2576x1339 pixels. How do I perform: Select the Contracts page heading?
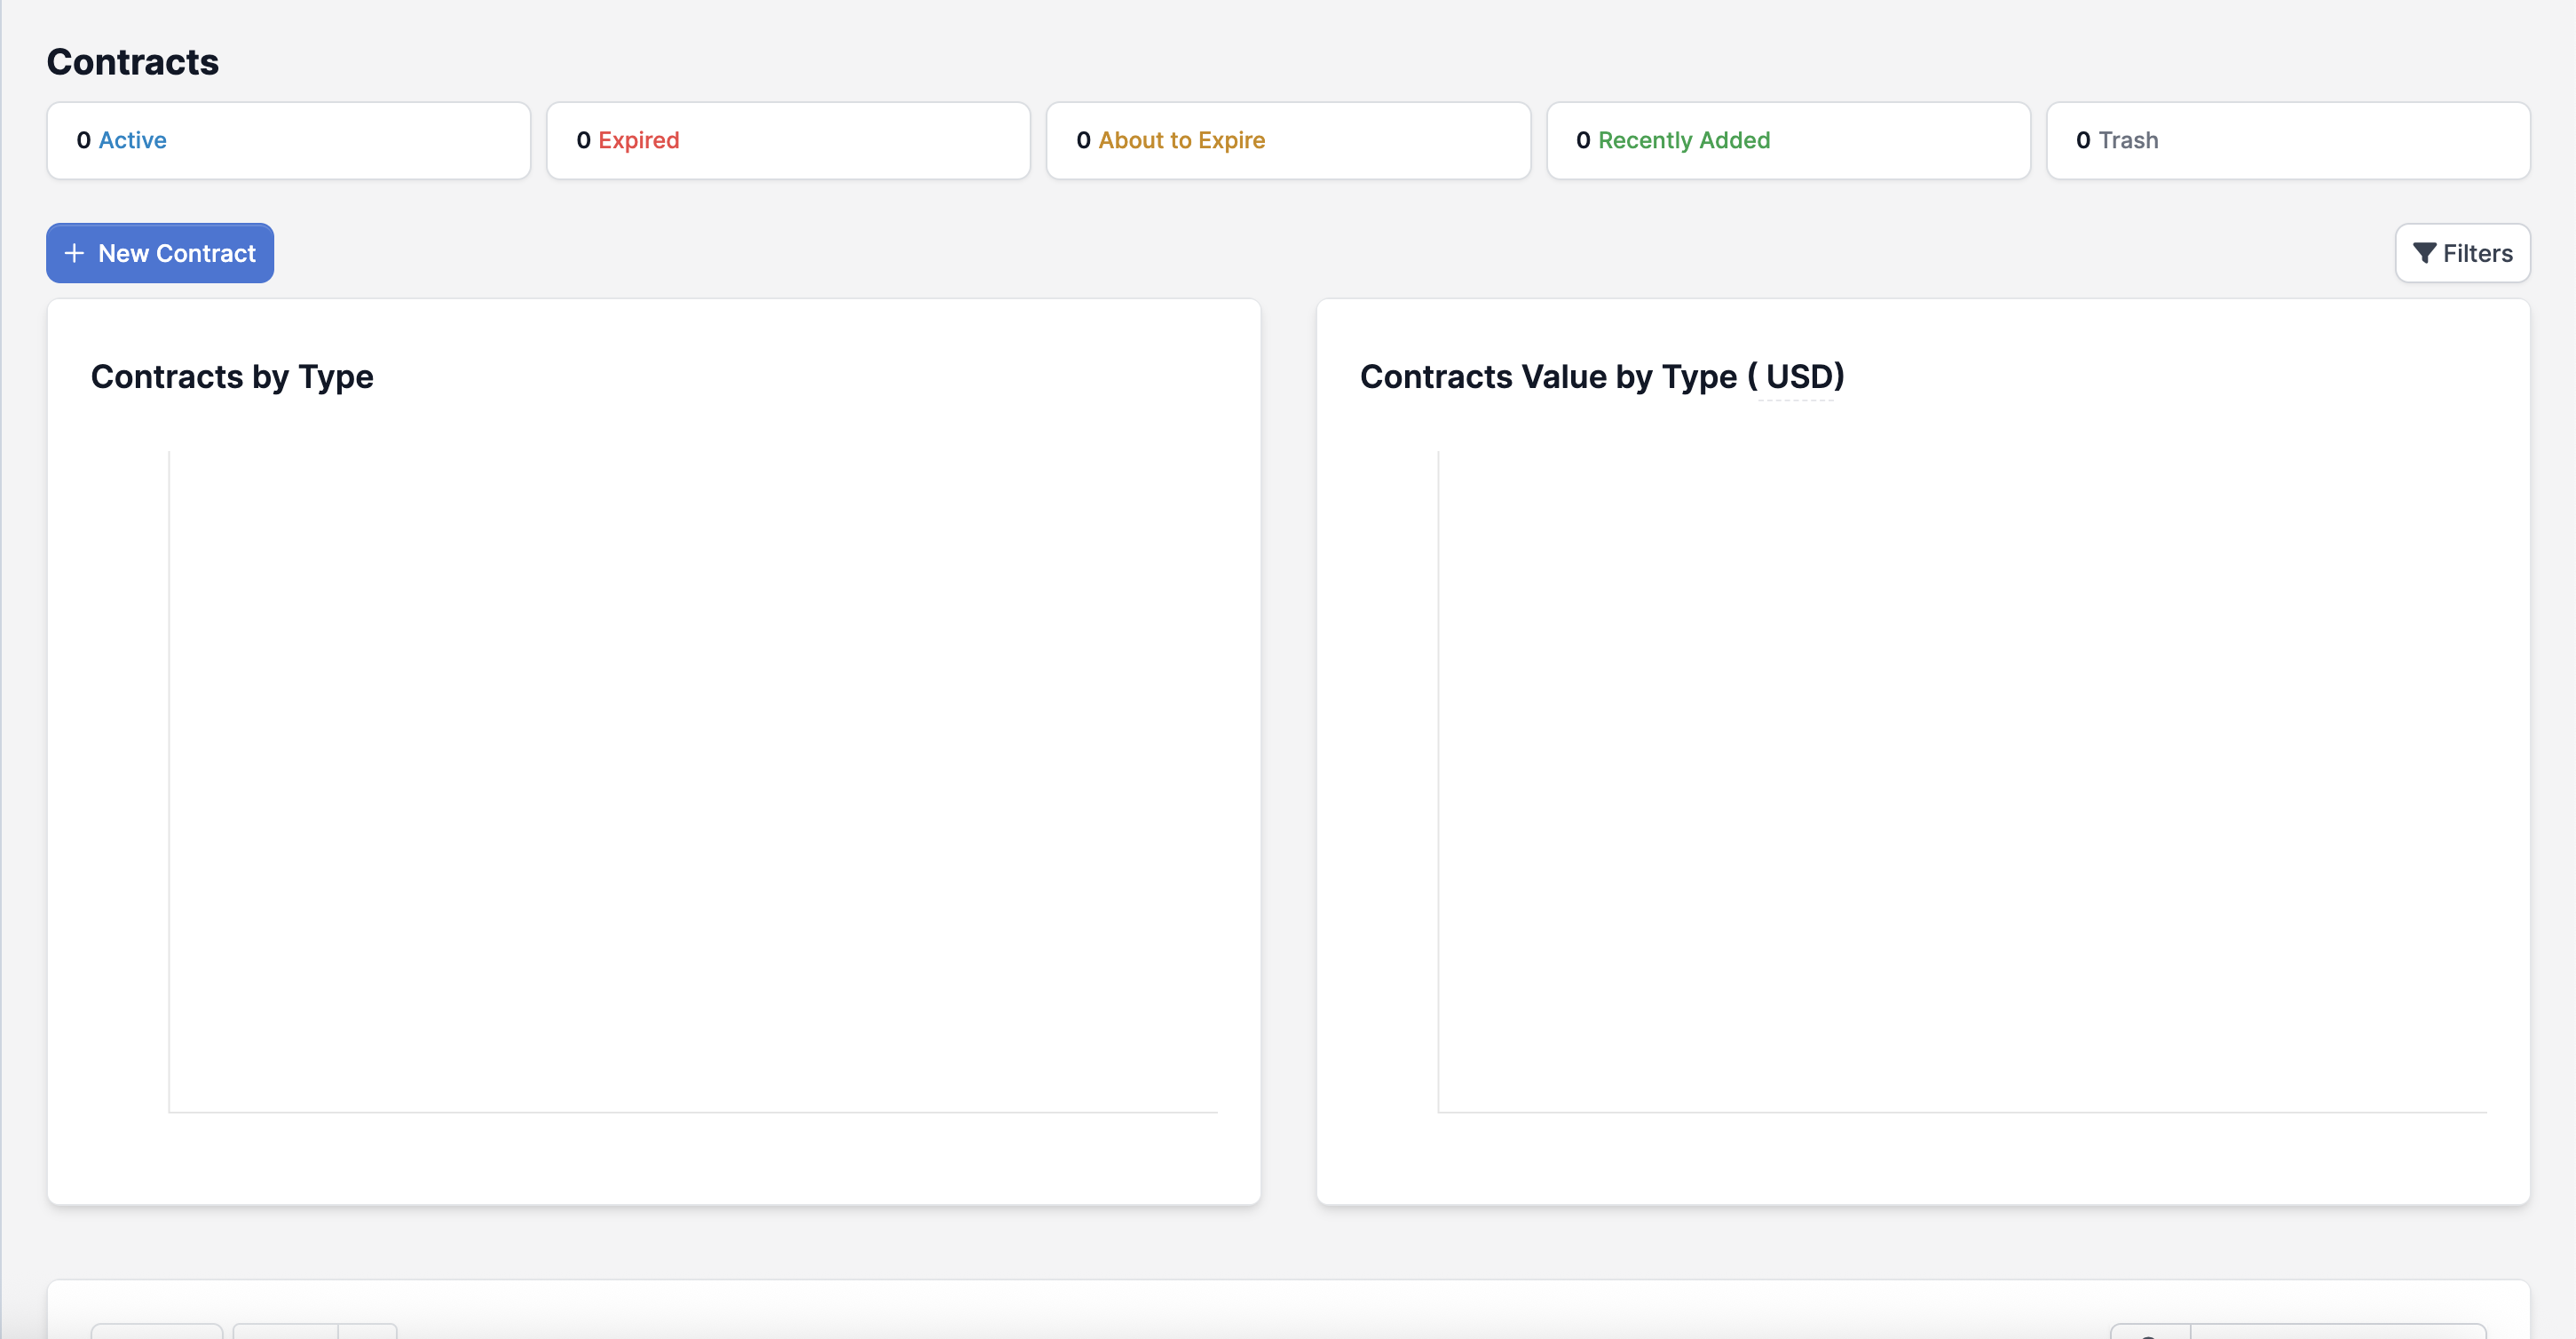(x=132, y=61)
